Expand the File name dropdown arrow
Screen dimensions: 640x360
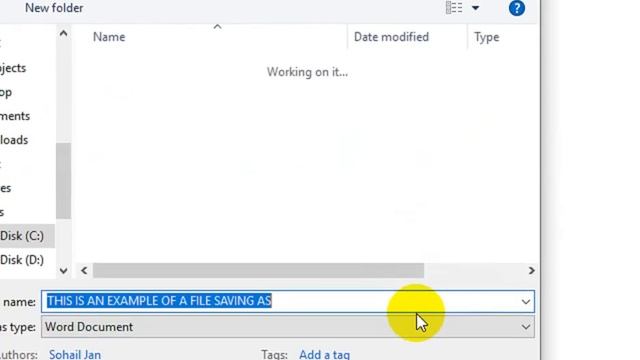pyautogui.click(x=526, y=302)
